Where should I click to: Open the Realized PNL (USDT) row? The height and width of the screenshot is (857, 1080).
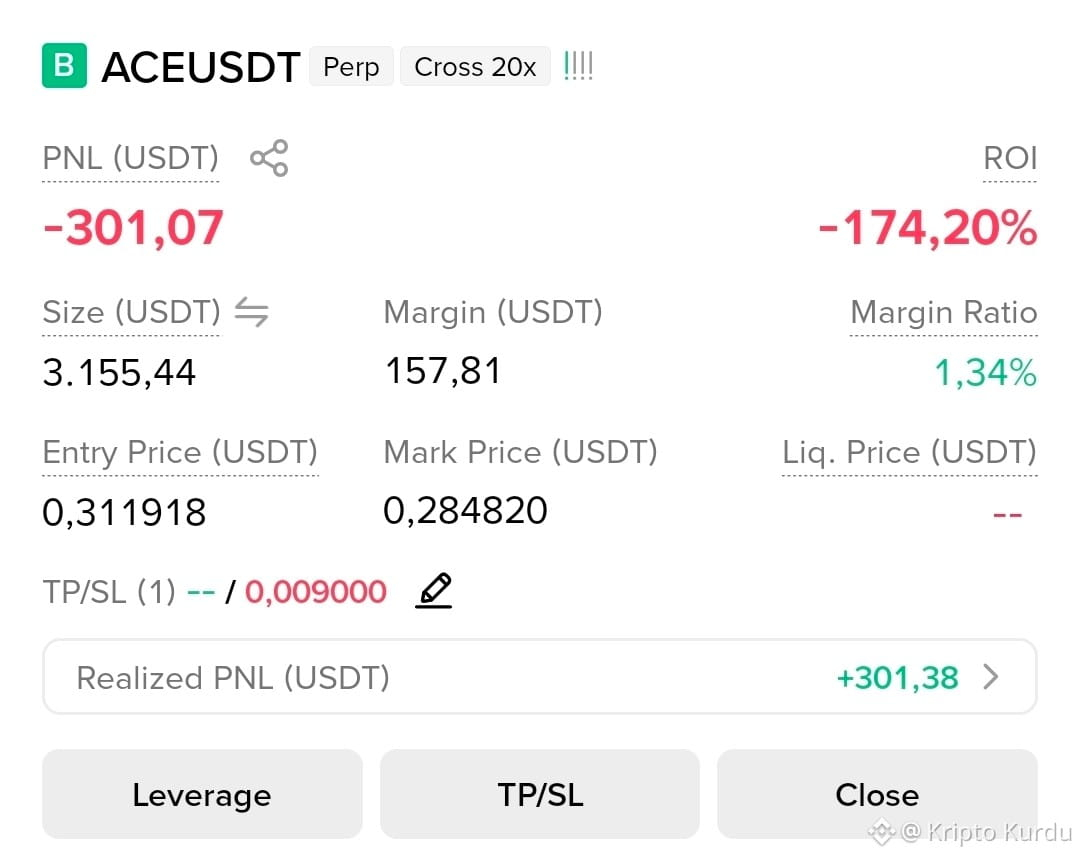pos(540,677)
